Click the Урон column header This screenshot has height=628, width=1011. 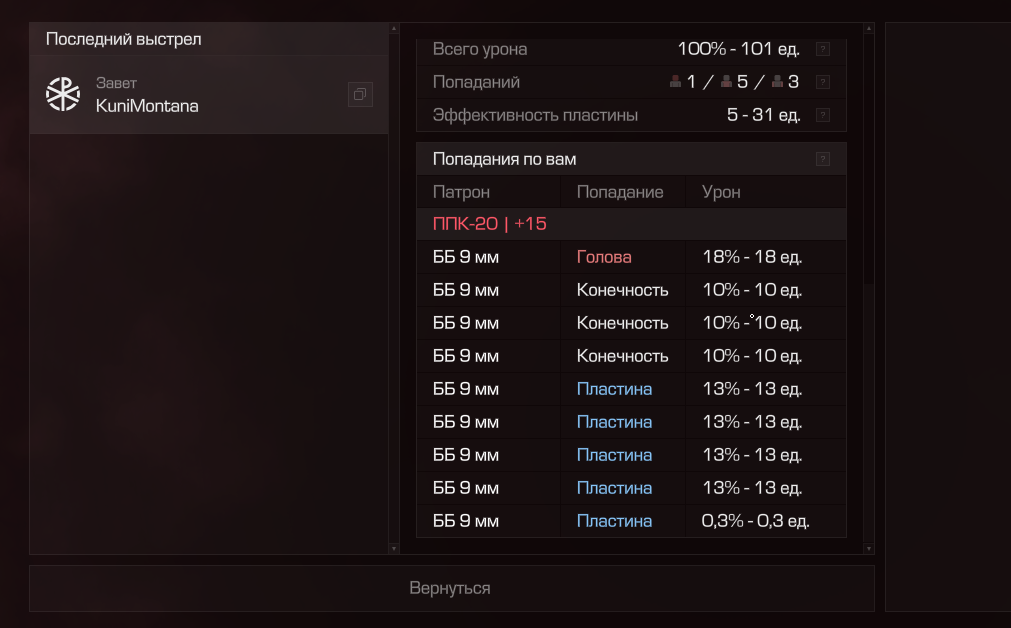coord(721,192)
